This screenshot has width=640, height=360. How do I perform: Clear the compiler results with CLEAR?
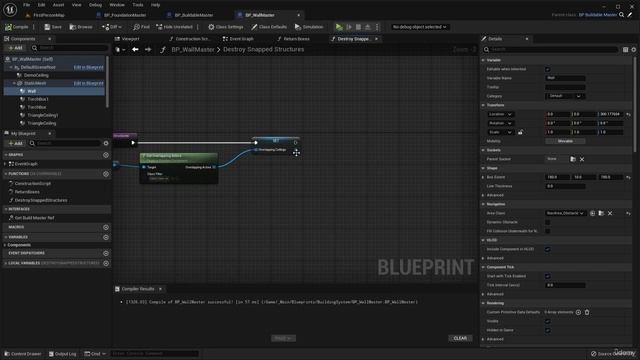click(x=460, y=338)
